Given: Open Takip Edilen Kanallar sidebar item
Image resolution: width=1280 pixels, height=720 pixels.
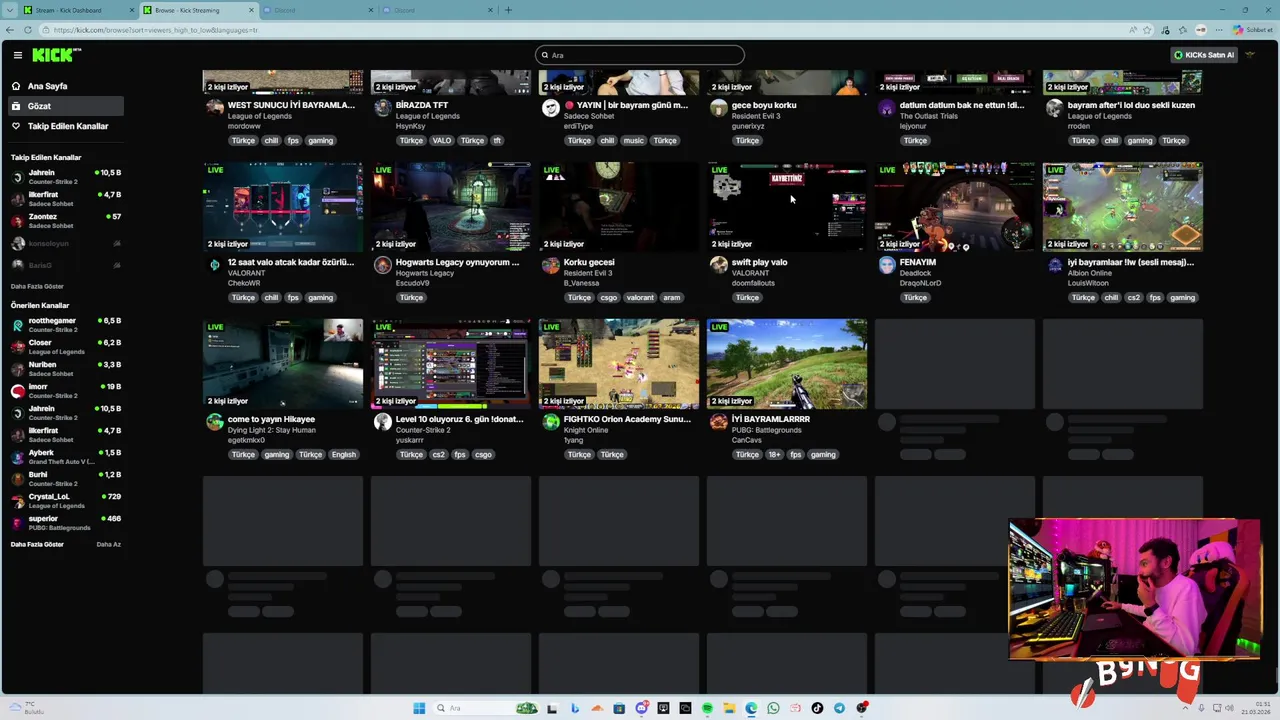Looking at the screenshot, I should [65, 126].
